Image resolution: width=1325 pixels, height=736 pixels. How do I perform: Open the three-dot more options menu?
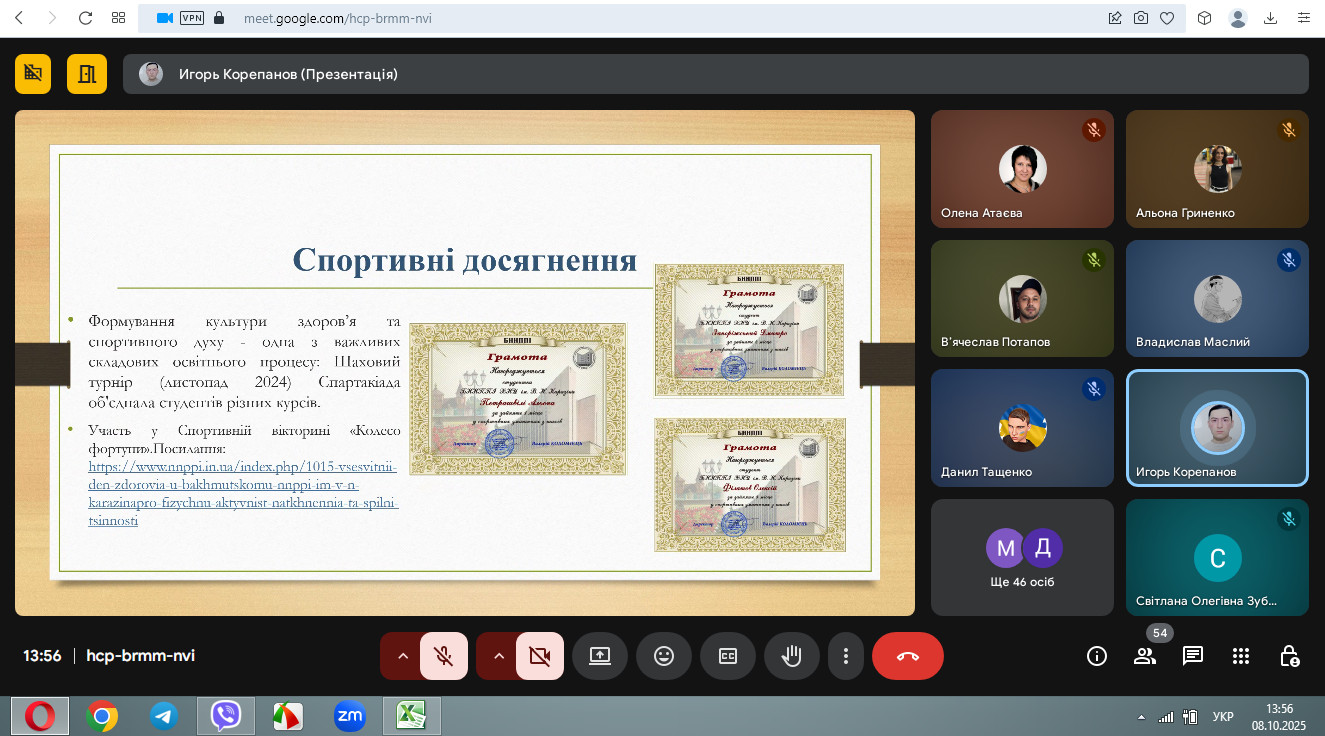[x=846, y=656]
